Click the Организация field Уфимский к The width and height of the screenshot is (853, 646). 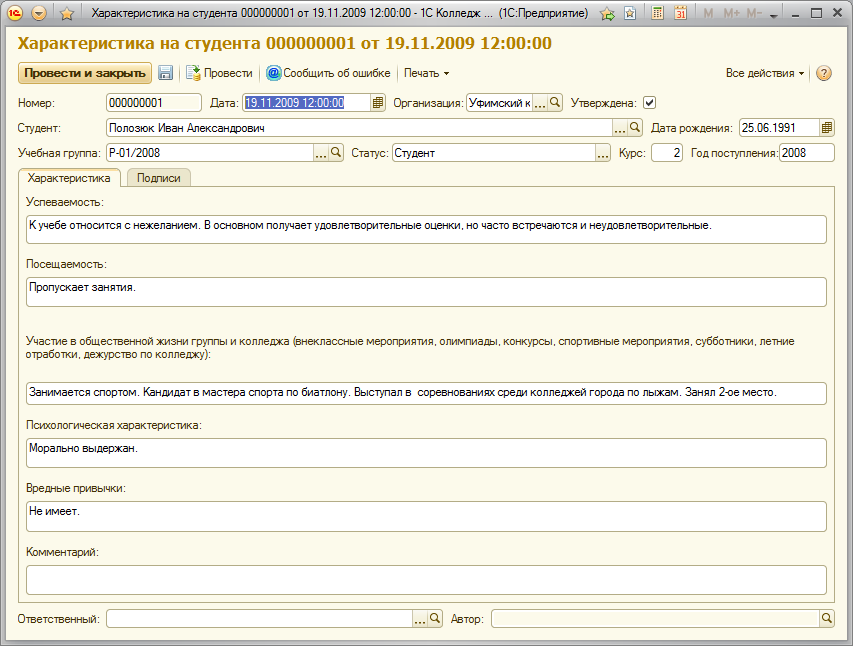pyautogui.click(x=499, y=103)
